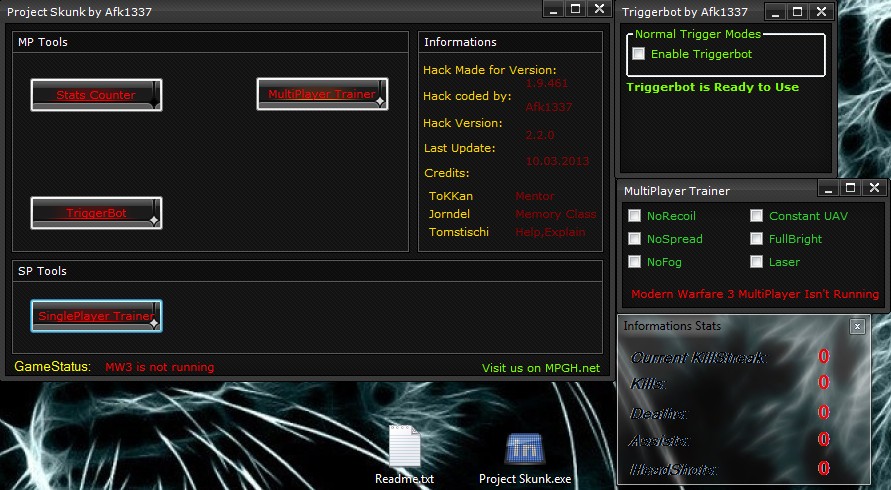Minimize the Project Skunk window
Screen dimensions: 891x490
[553, 10]
